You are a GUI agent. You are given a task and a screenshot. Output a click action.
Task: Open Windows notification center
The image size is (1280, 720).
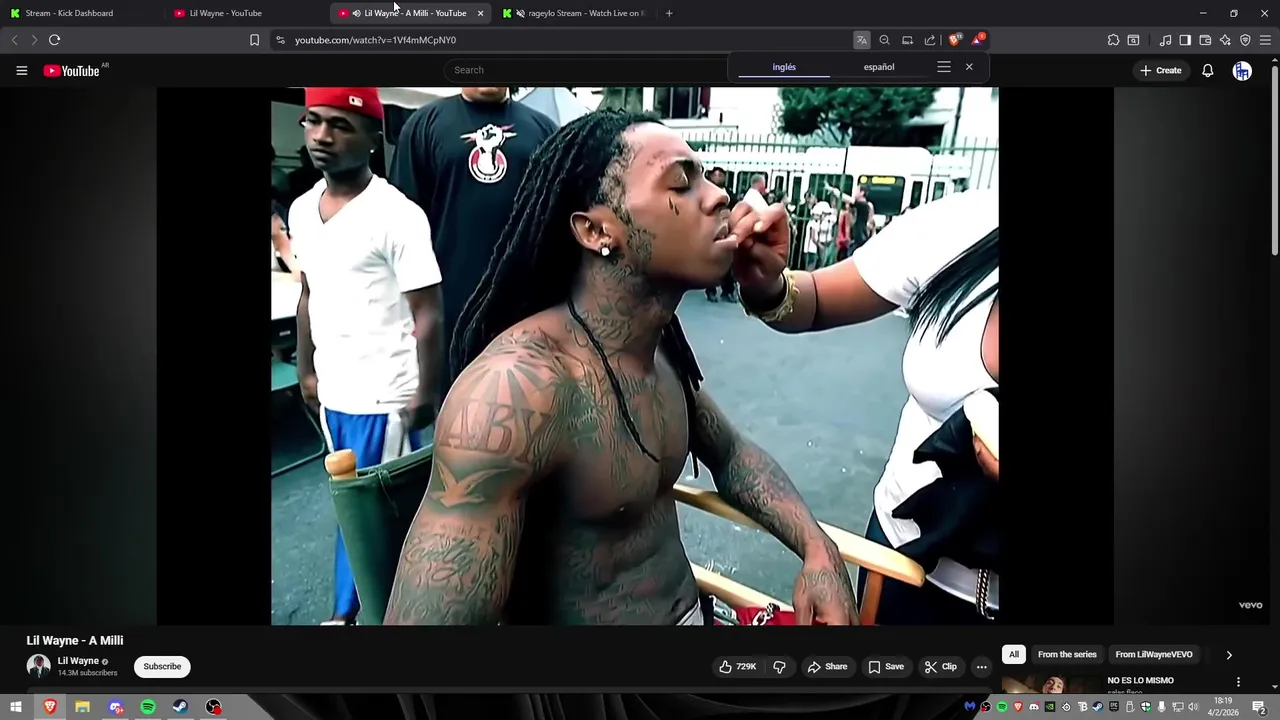[x=1259, y=707]
